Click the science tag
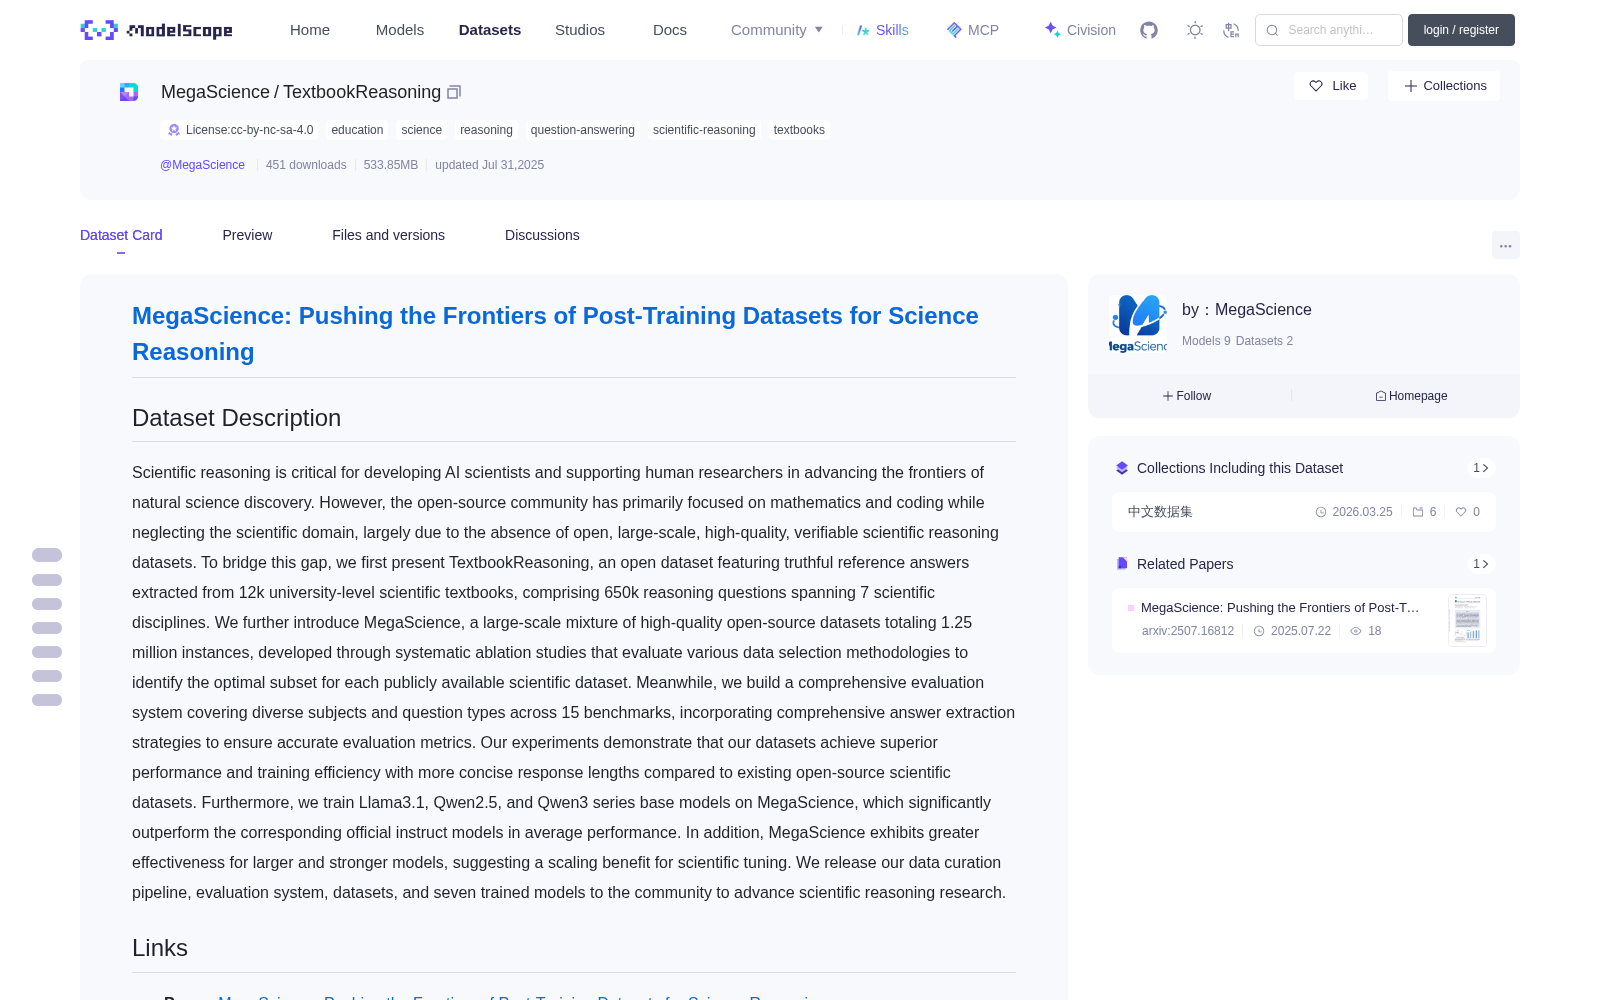 422,130
